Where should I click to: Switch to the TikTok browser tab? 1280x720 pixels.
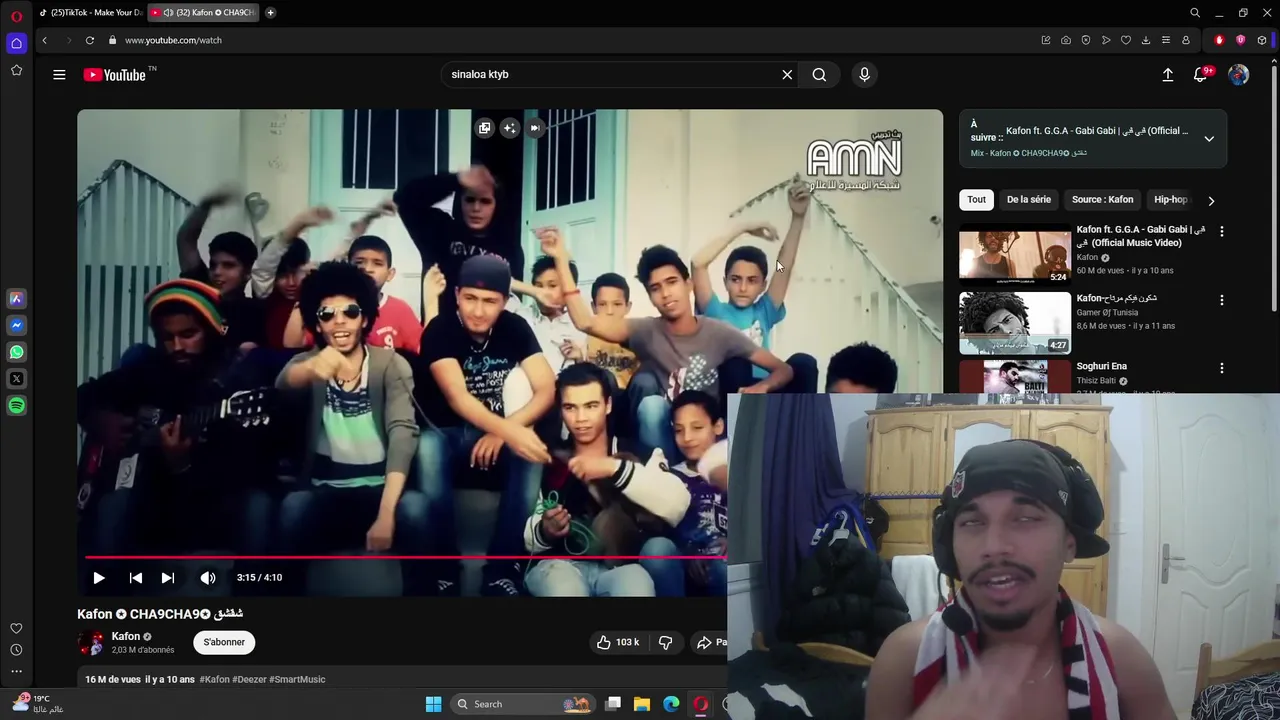pyautogui.click(x=90, y=13)
